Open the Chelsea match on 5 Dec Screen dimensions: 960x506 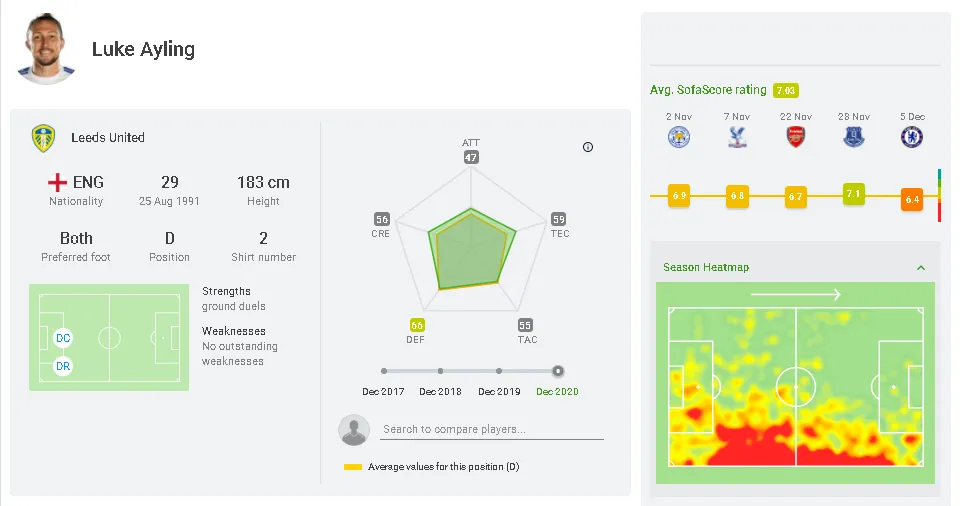tap(912, 137)
